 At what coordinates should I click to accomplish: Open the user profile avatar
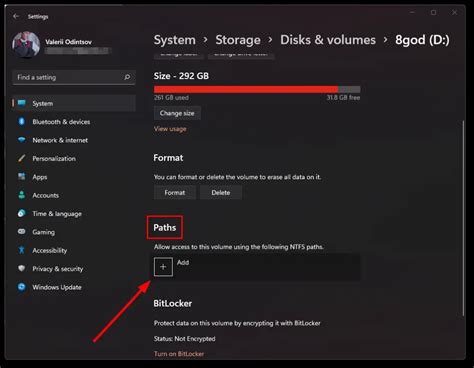click(26, 45)
